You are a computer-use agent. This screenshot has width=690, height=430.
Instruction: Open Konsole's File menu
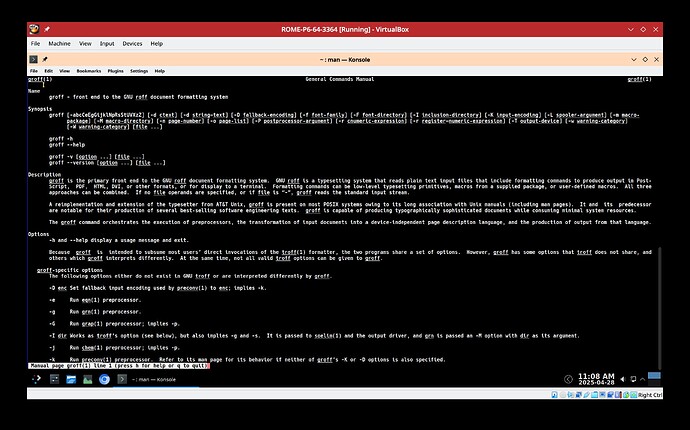tap(34, 71)
